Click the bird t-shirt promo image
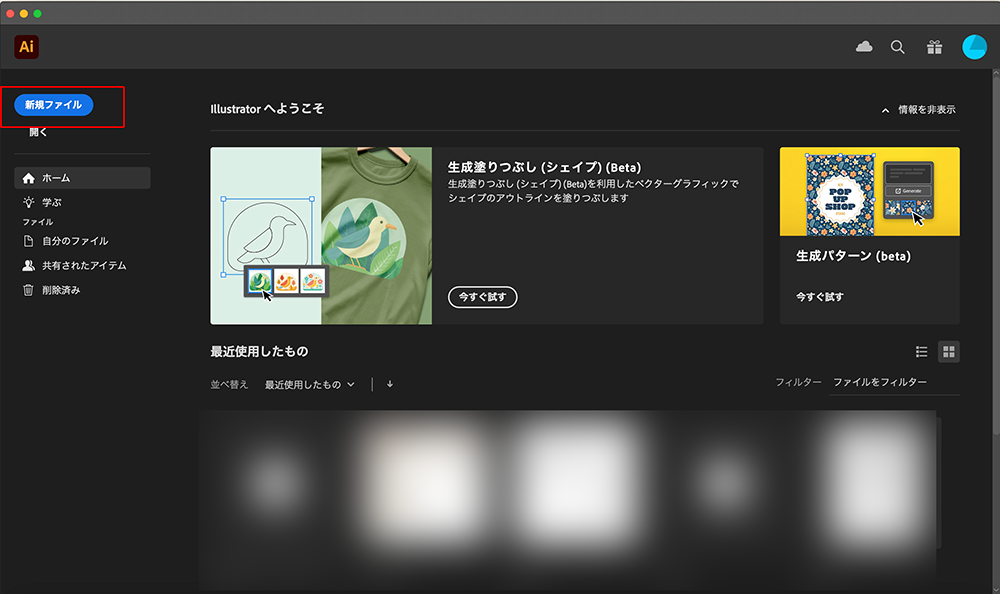The width and height of the screenshot is (1000, 594). pyautogui.click(x=321, y=235)
